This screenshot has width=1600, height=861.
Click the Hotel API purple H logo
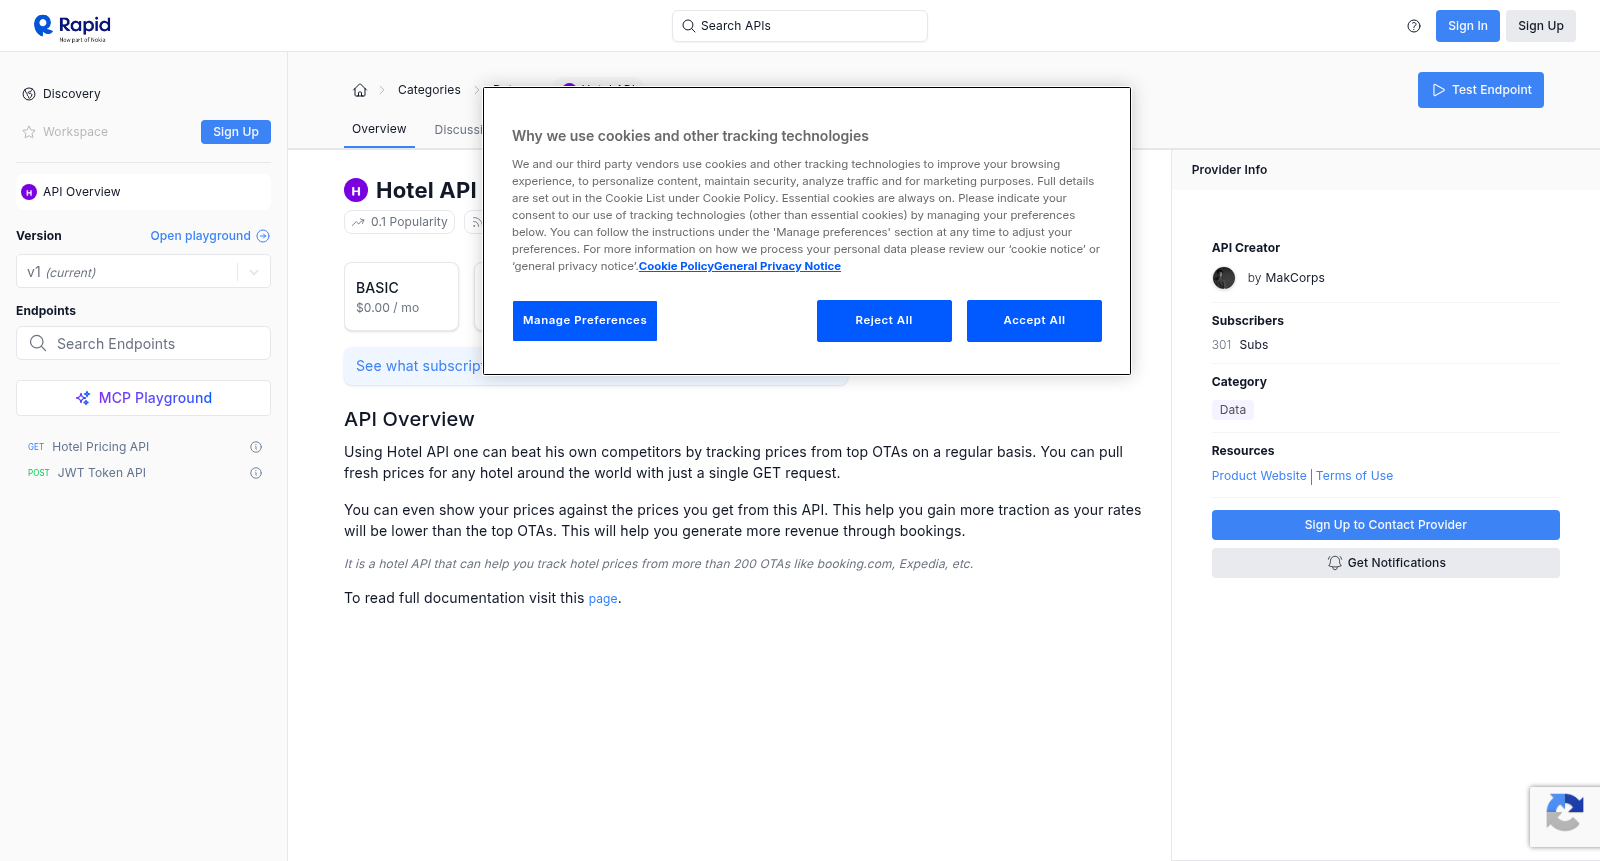[x=356, y=190]
